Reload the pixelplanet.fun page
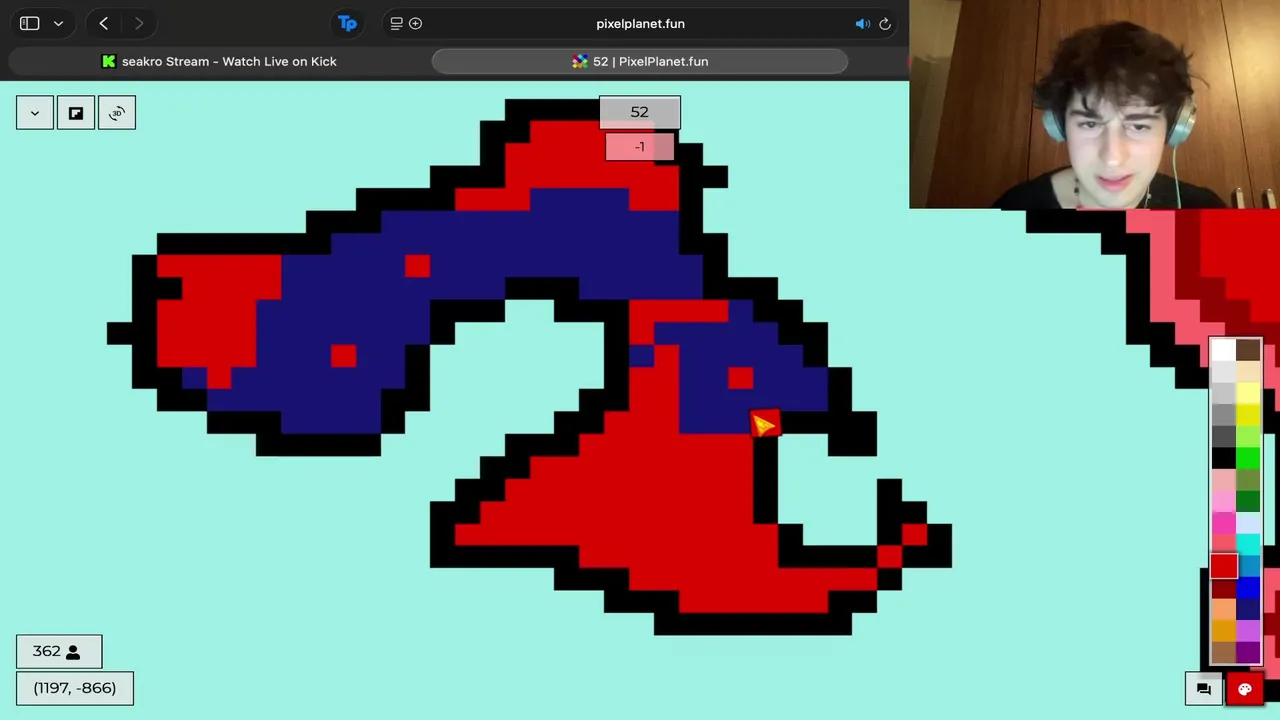1280x720 pixels. (885, 23)
